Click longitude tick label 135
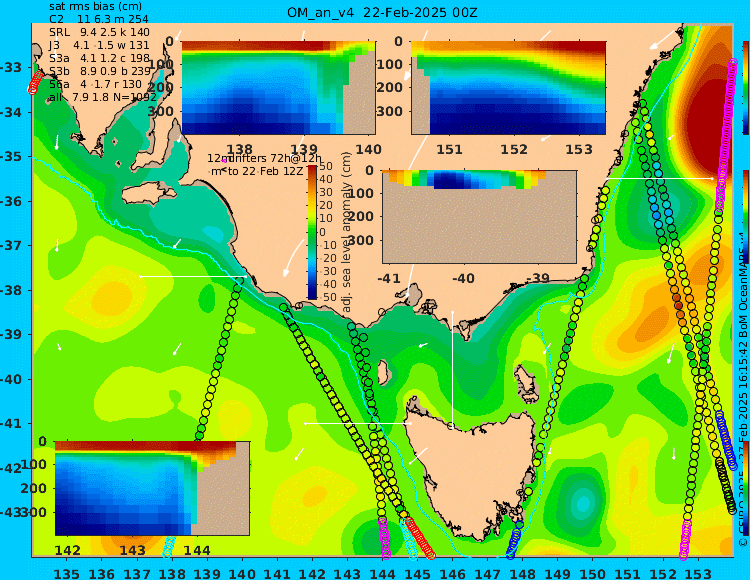Screen dimensions: 750x580 (x=66, y=573)
